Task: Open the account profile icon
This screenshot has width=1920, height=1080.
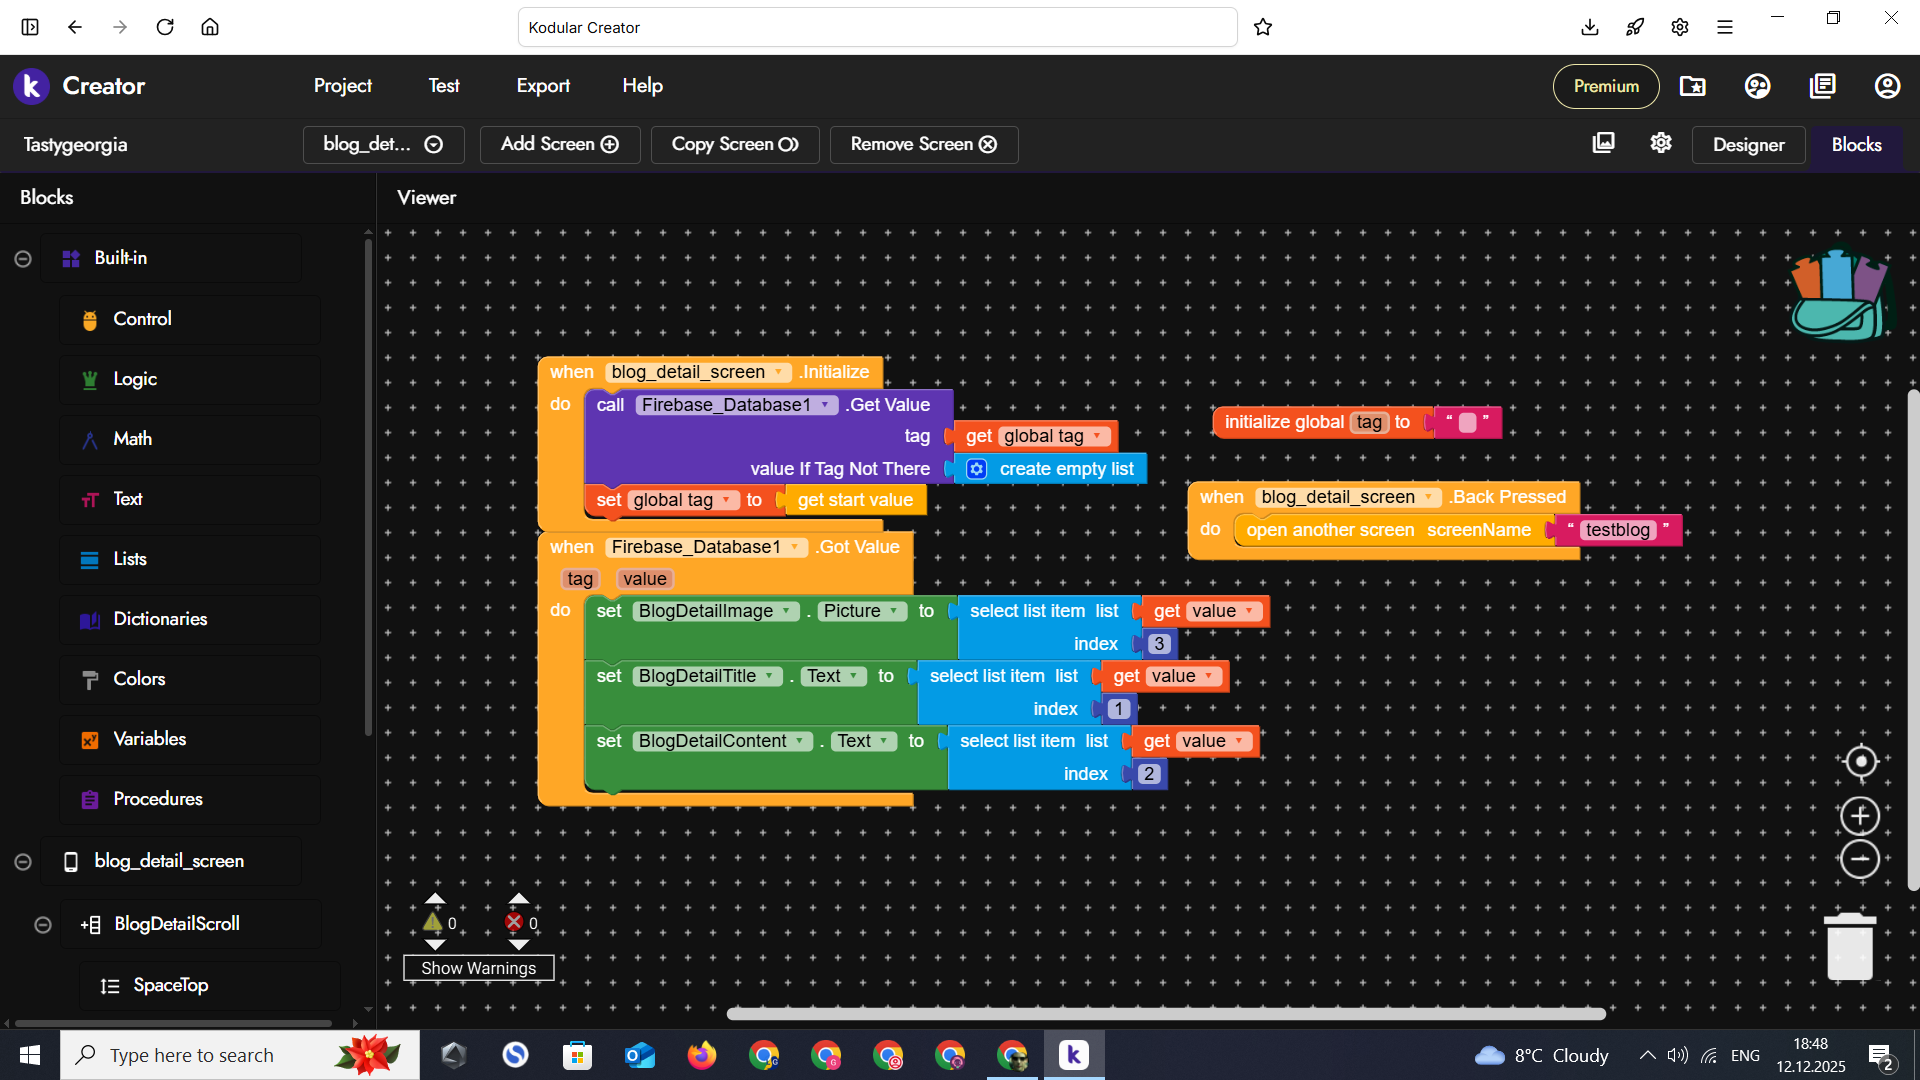Action: (x=1887, y=86)
